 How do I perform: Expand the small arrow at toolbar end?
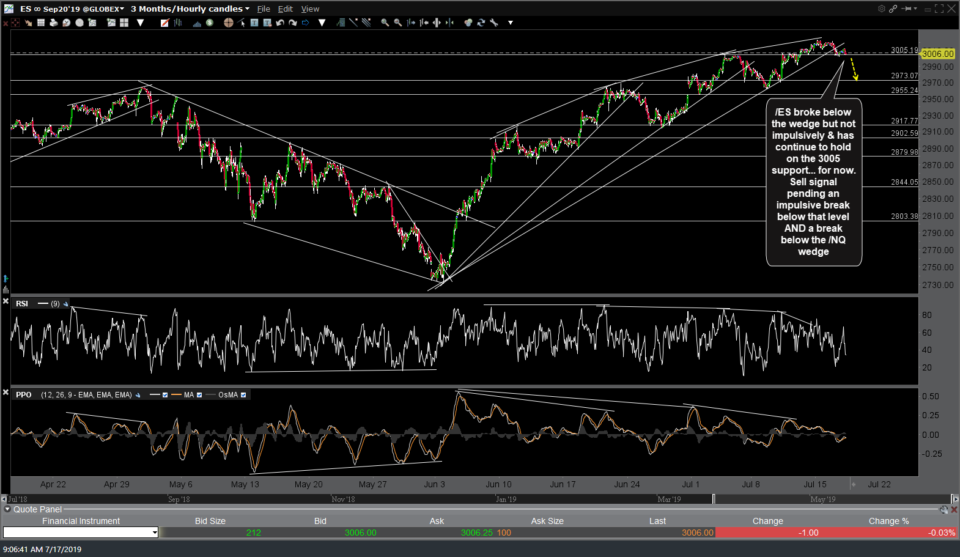511,23
